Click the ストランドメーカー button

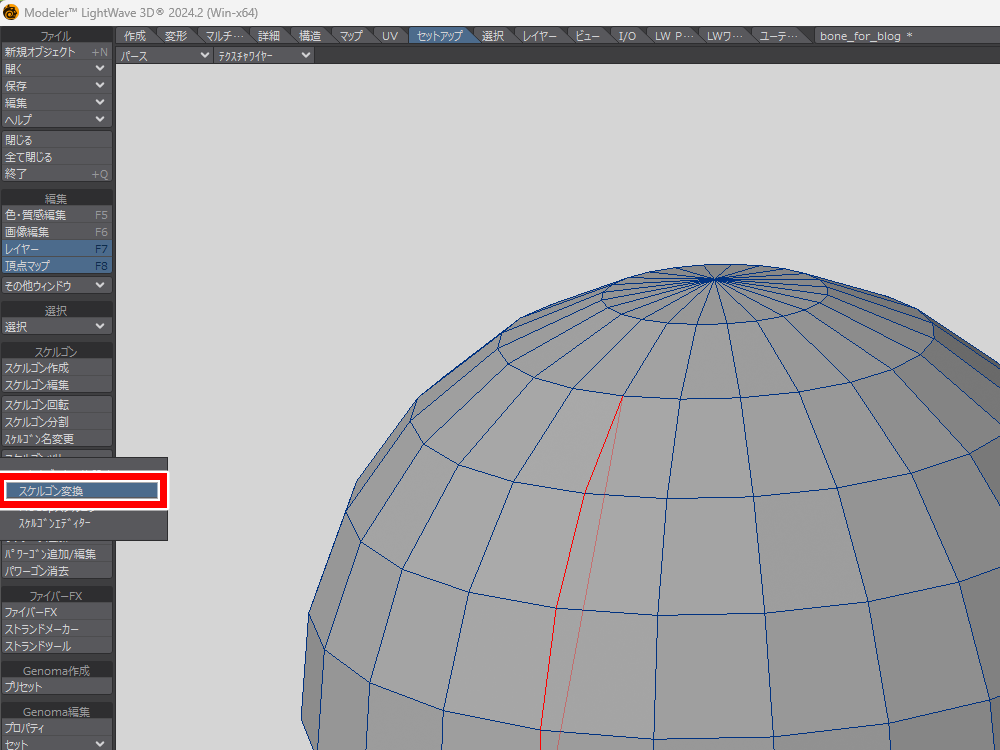(56, 629)
